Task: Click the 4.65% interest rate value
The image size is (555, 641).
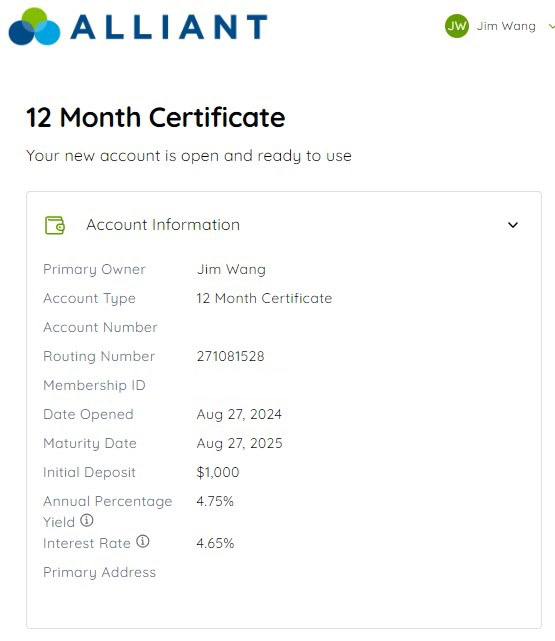Action: [215, 543]
